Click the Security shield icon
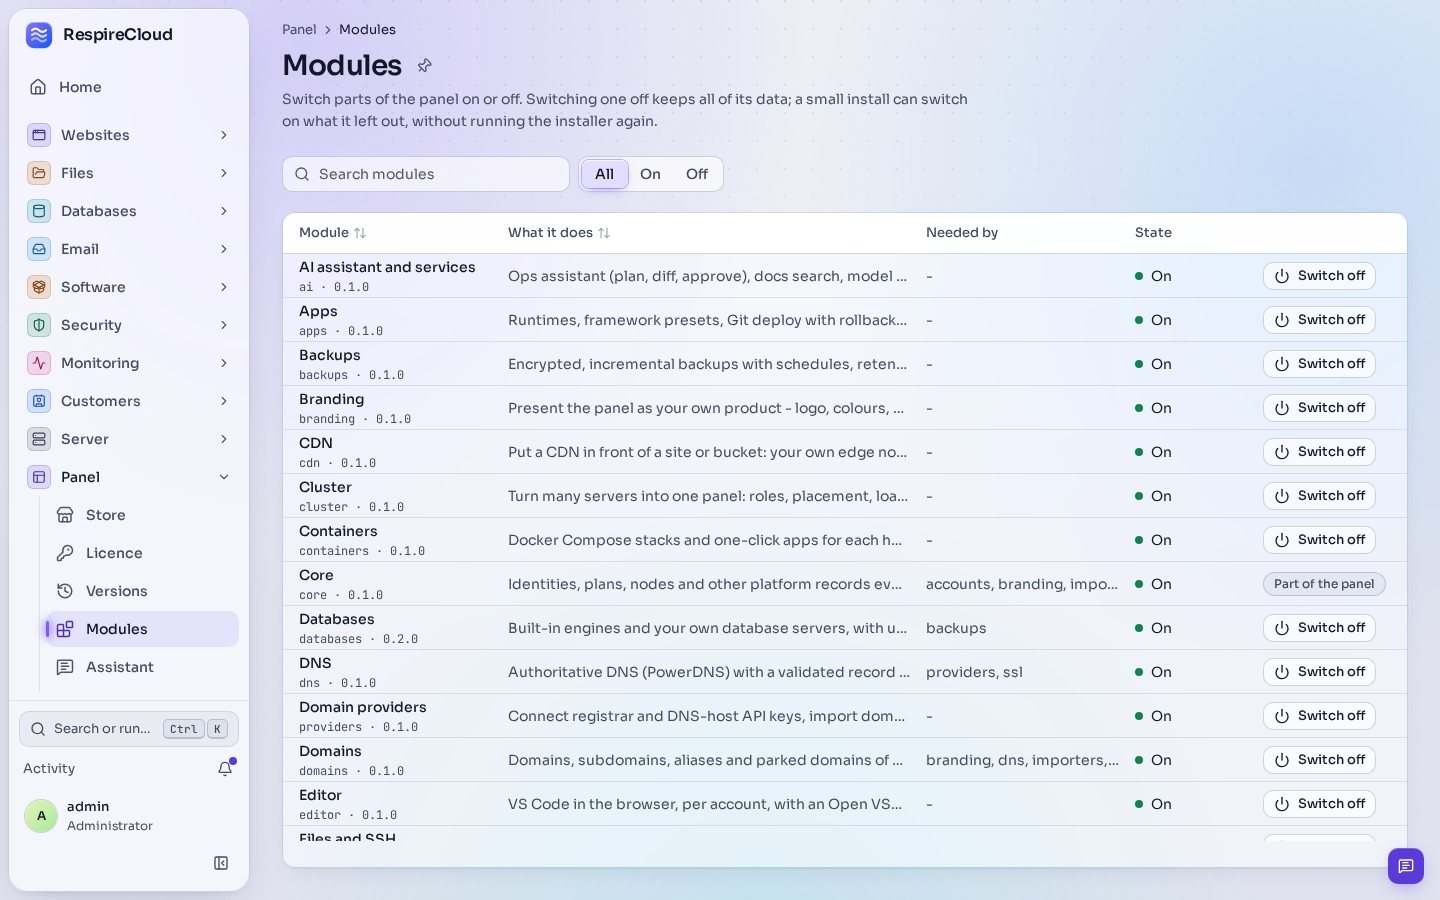1440x900 pixels. click(39, 325)
